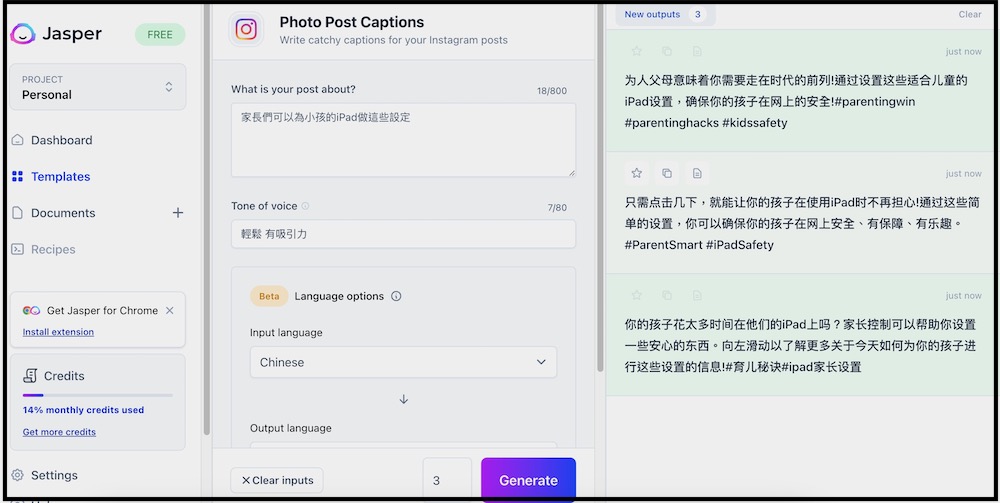Click the Get more credits link
The width and height of the screenshot is (1000, 503).
click(x=59, y=432)
